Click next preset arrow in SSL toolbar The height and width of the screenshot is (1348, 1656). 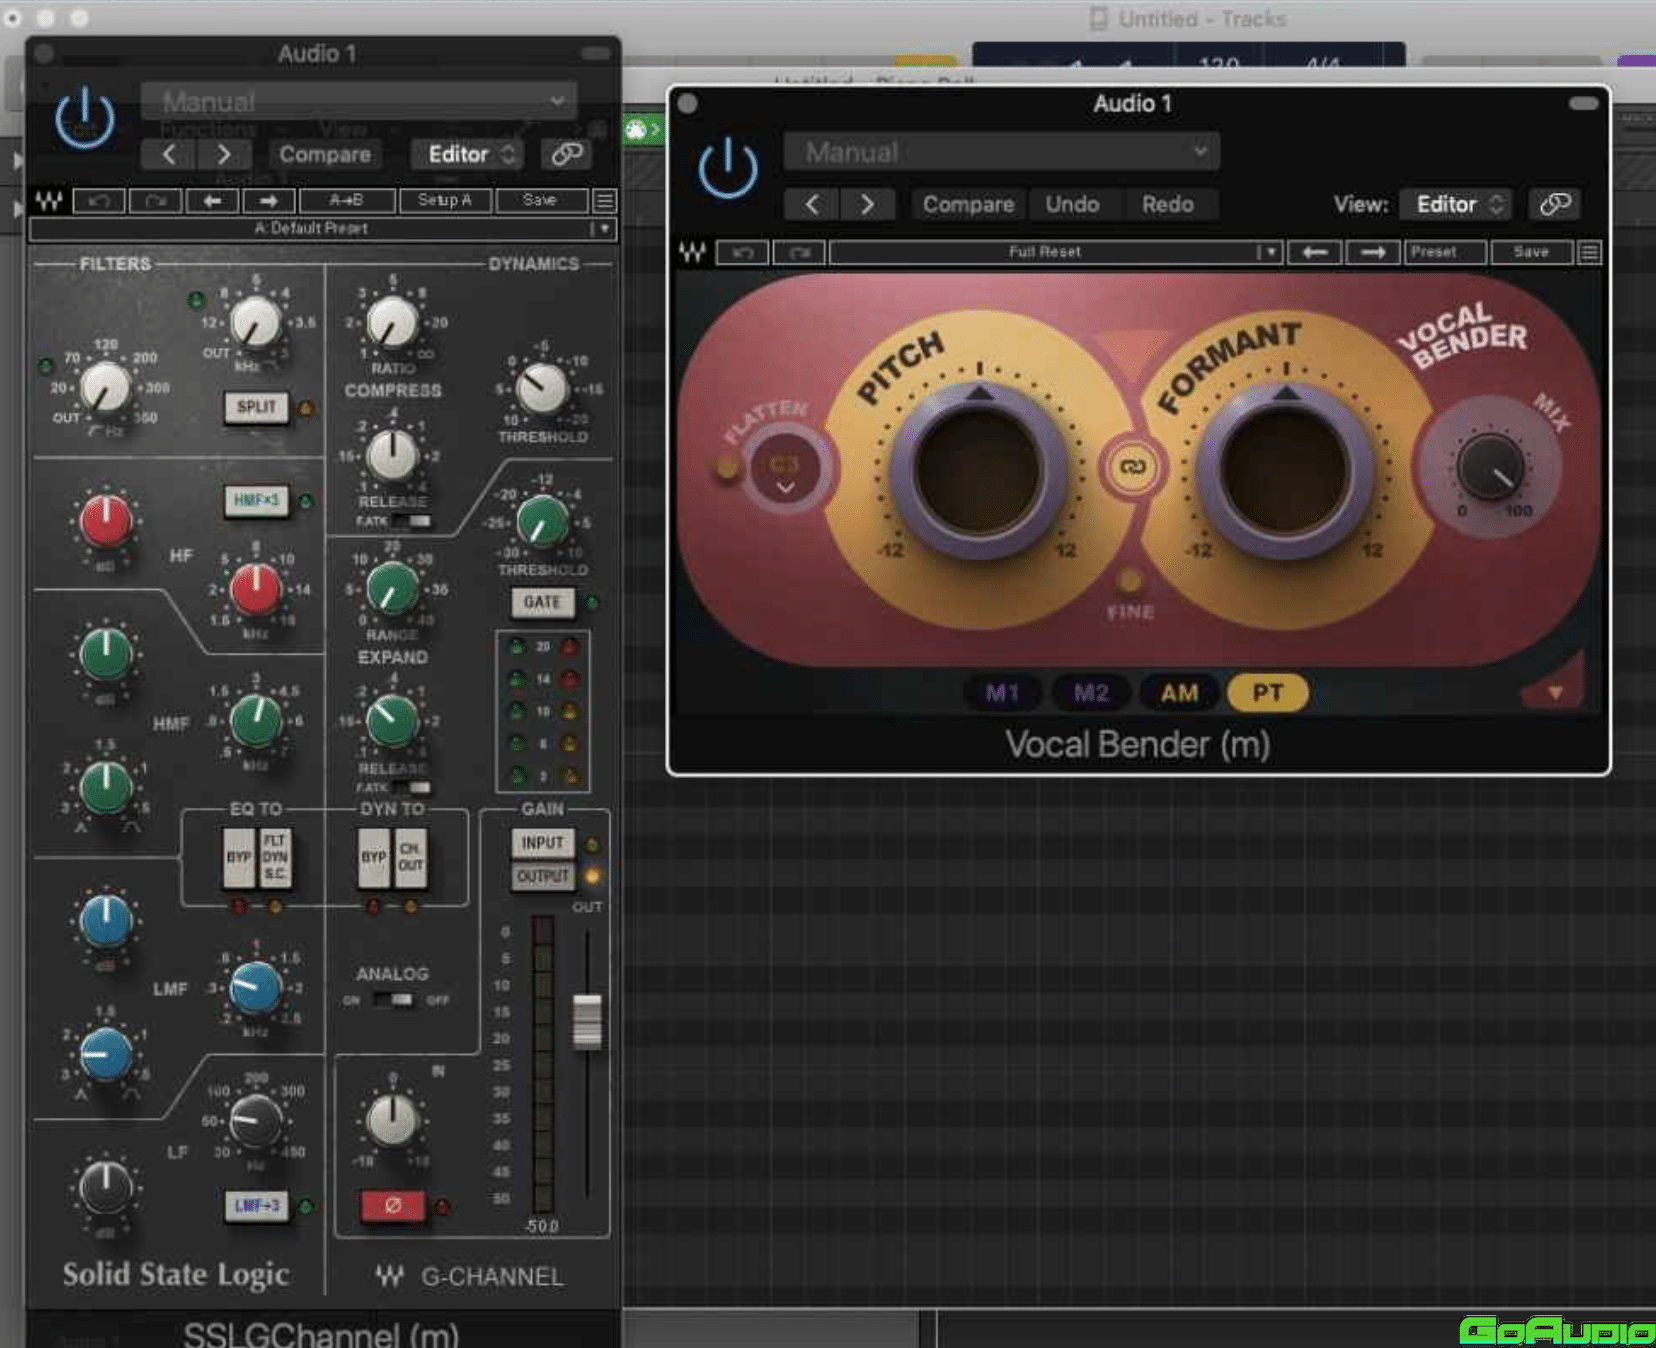pos(267,200)
